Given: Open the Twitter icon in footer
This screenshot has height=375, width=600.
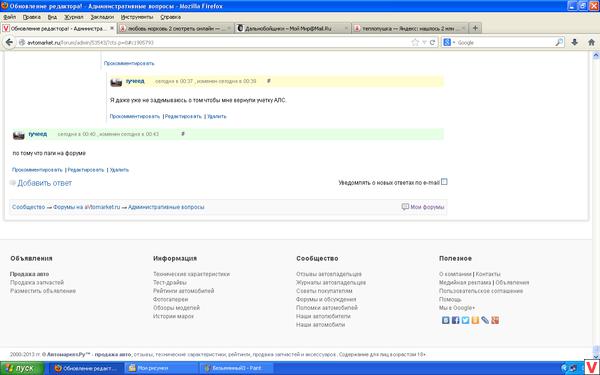Looking at the screenshot, I should click(x=465, y=320).
